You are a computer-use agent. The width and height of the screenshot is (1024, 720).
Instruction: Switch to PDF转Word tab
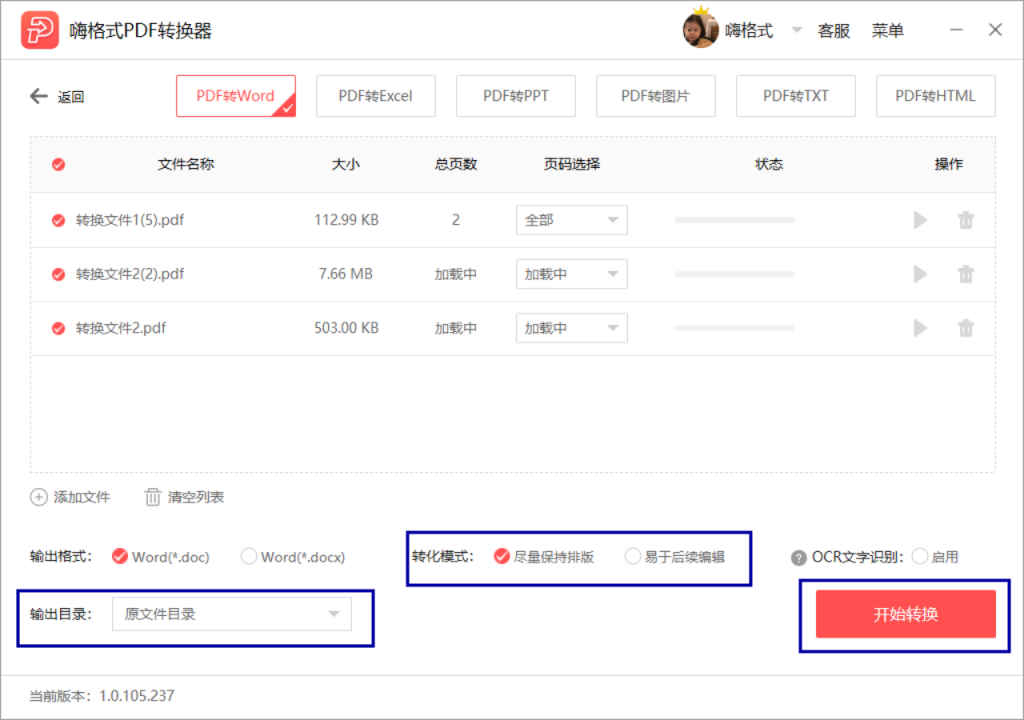point(236,96)
